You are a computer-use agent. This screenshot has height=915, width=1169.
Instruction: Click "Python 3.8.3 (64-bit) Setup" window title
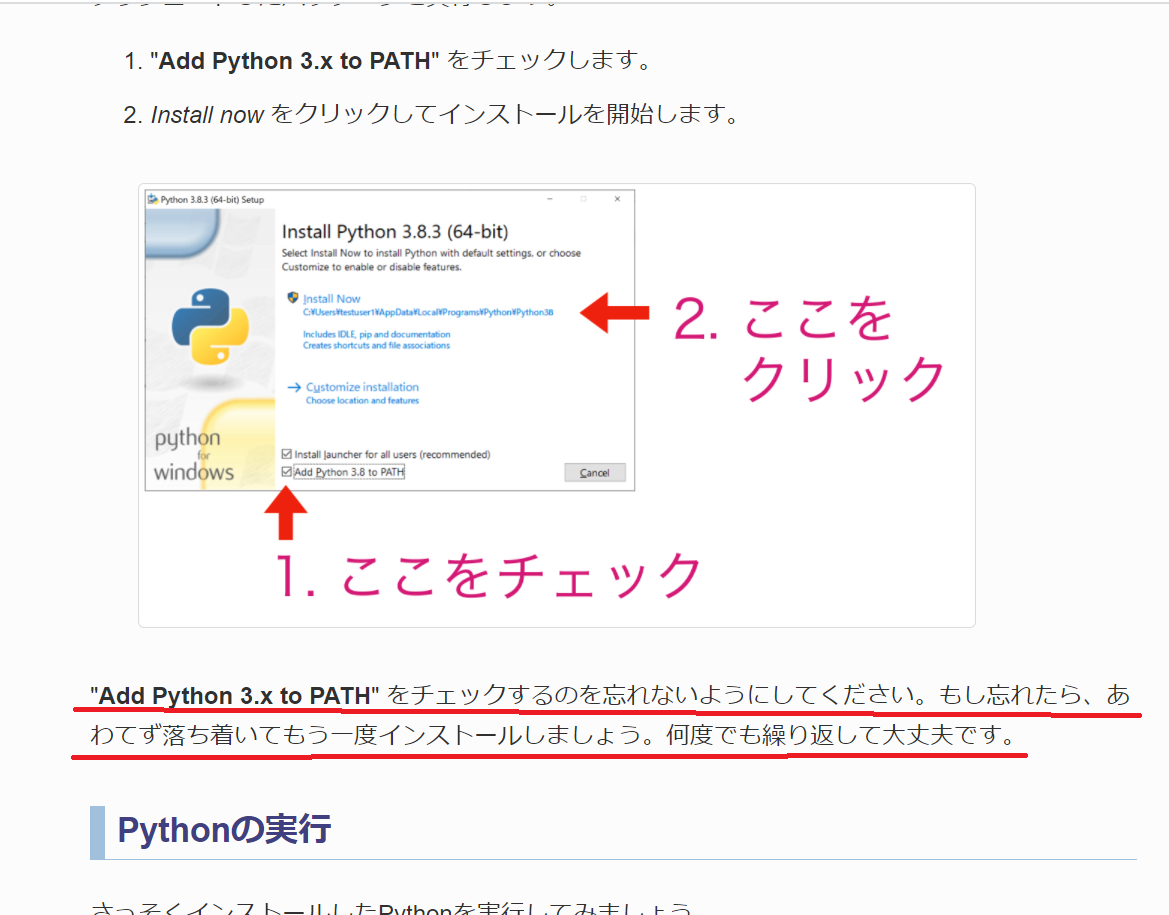pyautogui.click(x=212, y=200)
